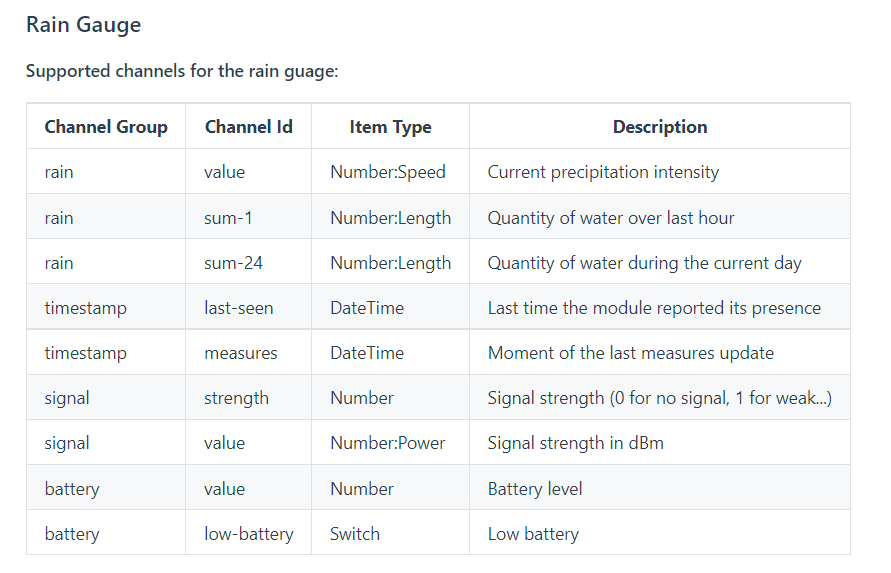Select the Description column header
The image size is (891, 573).
click(x=659, y=127)
